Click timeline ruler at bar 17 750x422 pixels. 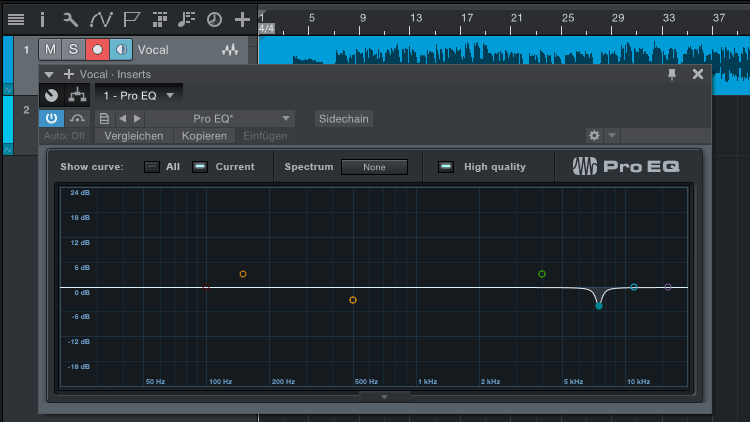coord(467,18)
